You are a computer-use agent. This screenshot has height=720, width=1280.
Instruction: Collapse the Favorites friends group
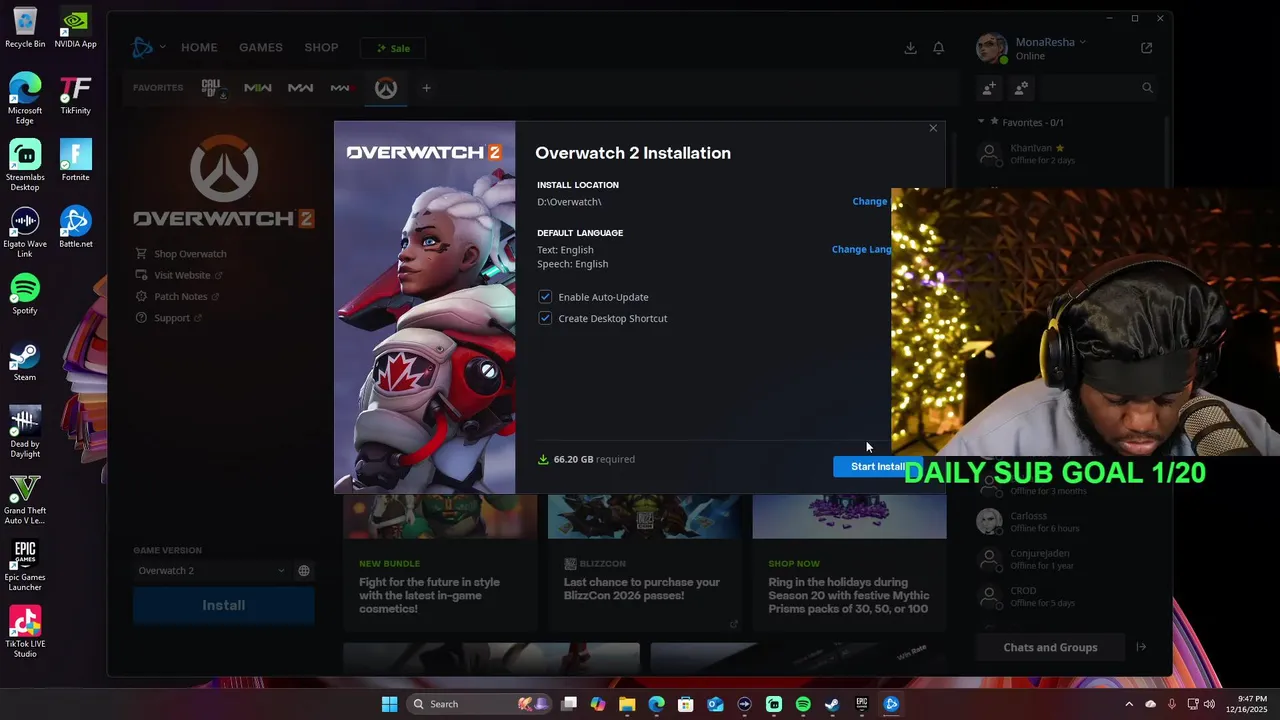981,122
